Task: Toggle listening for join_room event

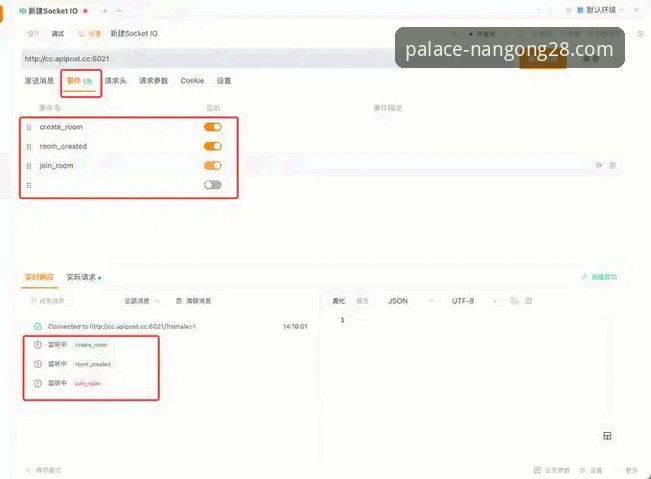Action: tap(213, 166)
